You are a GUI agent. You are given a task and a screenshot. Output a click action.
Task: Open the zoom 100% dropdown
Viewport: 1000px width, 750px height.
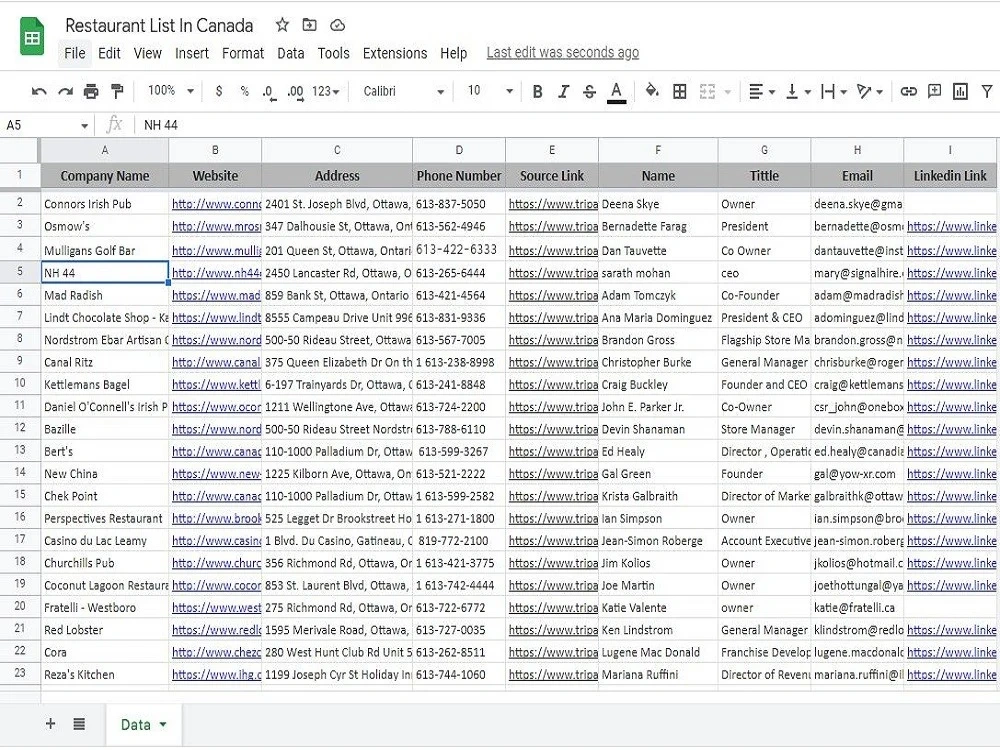pyautogui.click(x=170, y=91)
